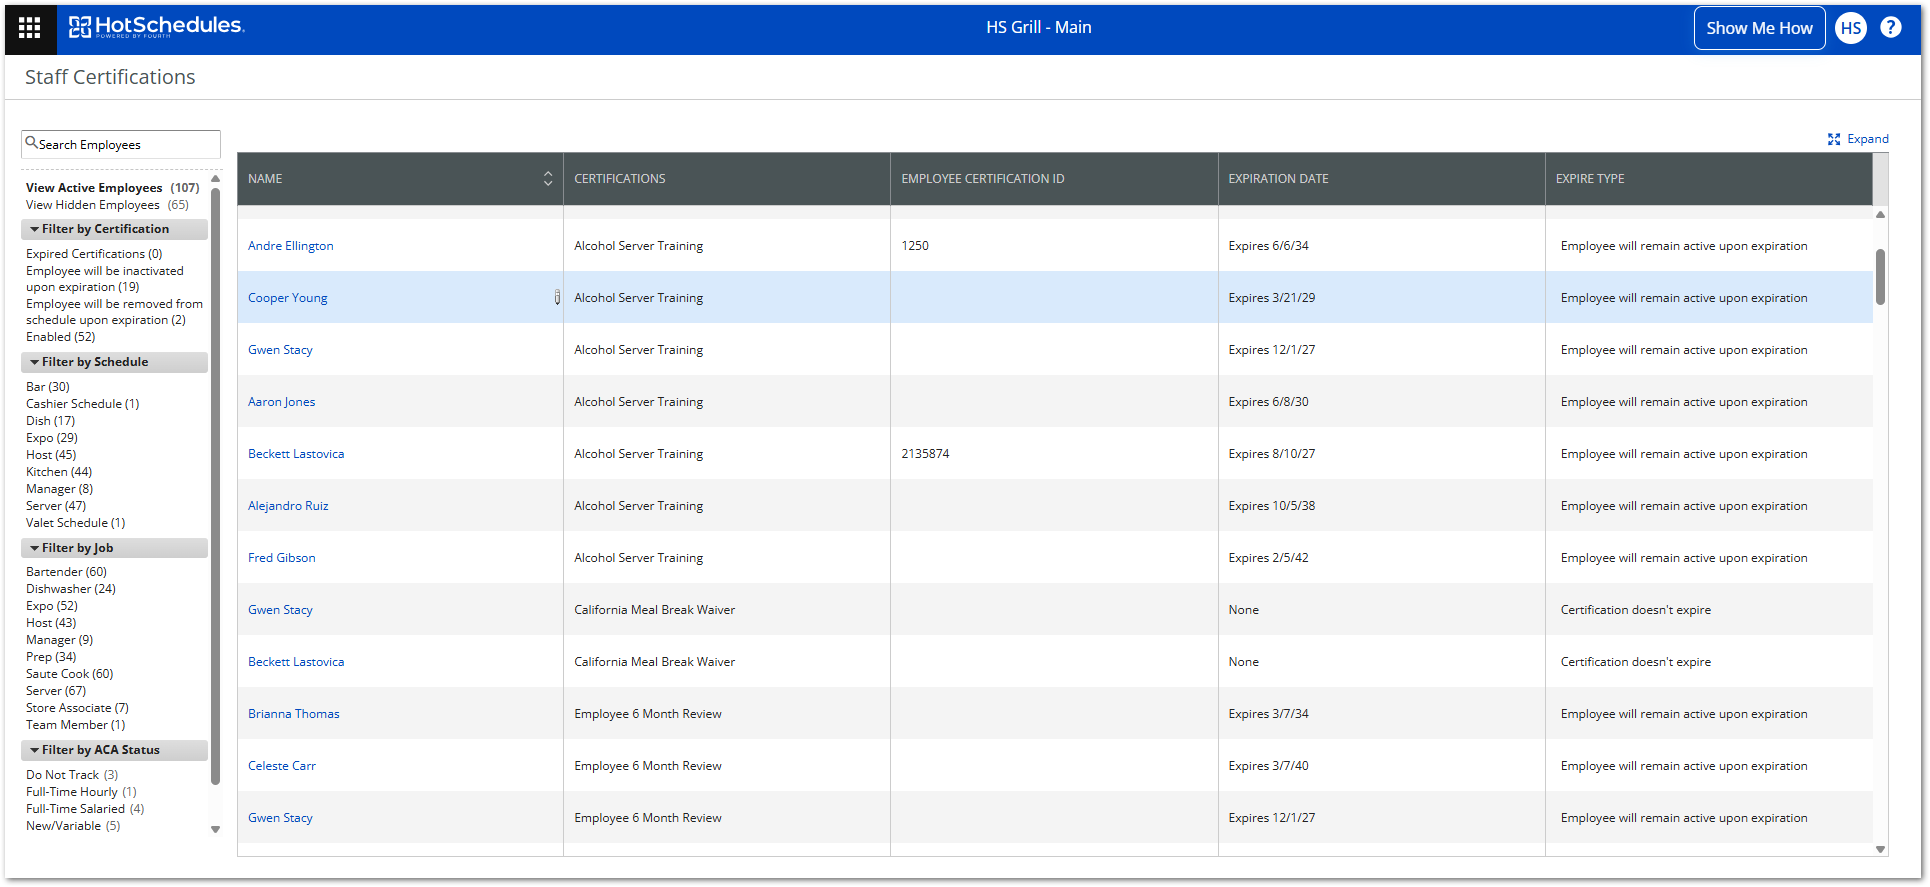Filter by Expired Certifications (0)
This screenshot has height=887, width=1930.
point(94,254)
